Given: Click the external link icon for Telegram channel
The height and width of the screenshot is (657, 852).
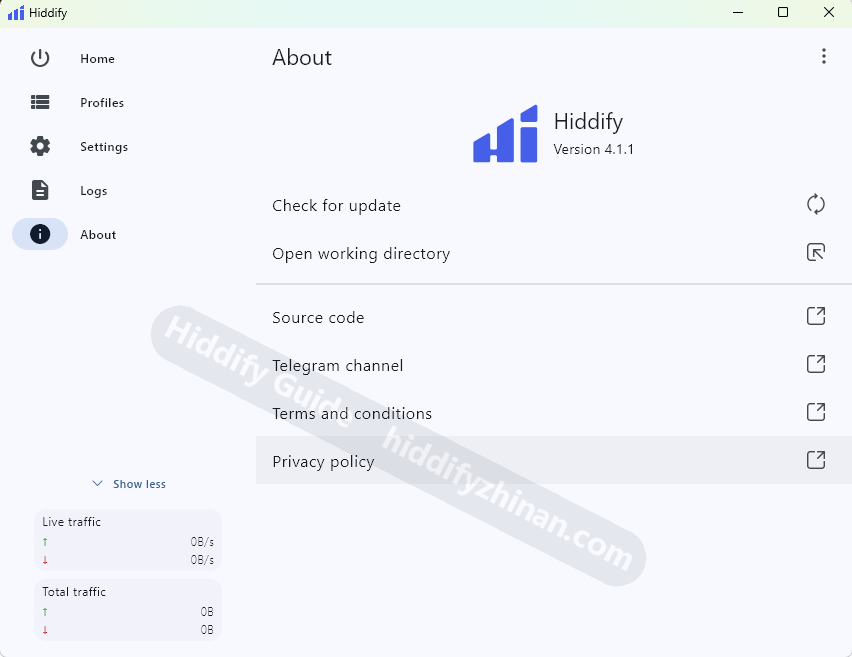Looking at the screenshot, I should [816, 364].
